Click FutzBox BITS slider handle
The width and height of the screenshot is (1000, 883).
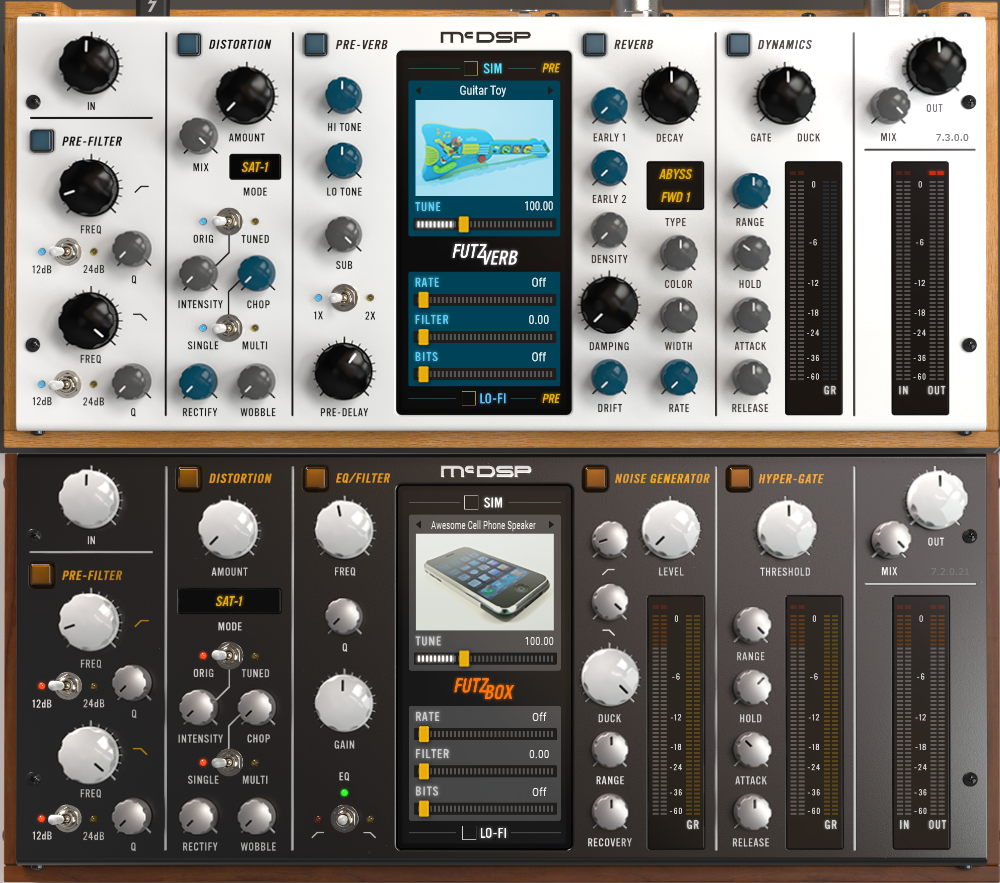click(423, 809)
